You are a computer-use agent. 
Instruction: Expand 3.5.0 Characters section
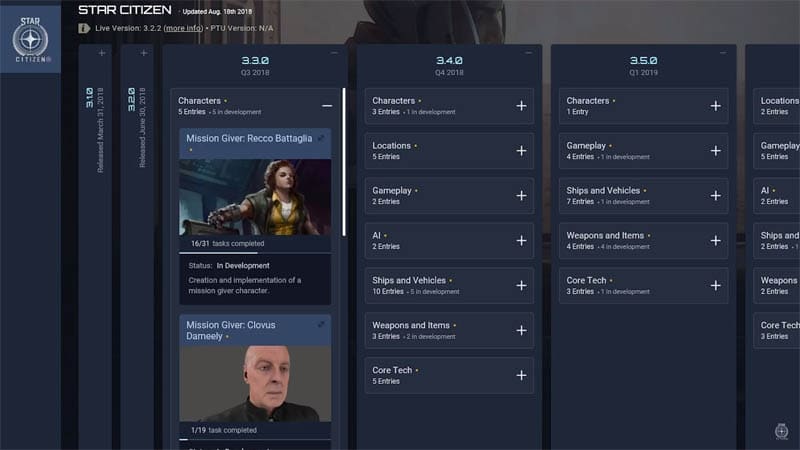715,106
